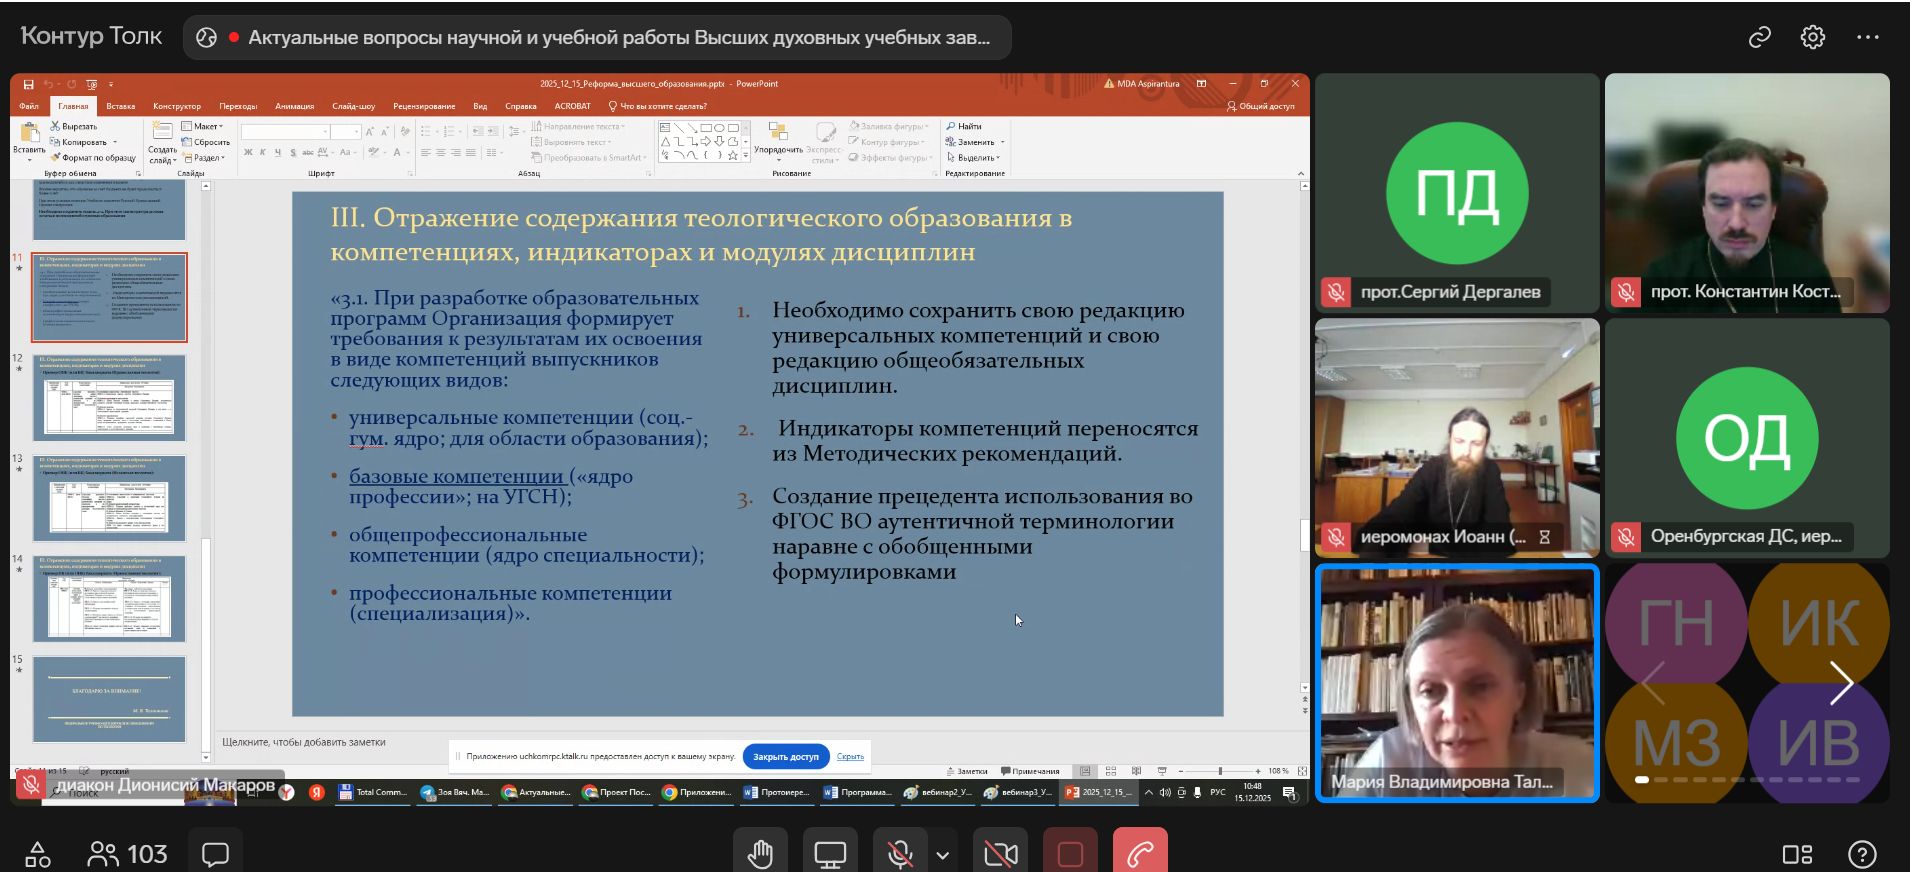Open the chat panel

(215, 854)
